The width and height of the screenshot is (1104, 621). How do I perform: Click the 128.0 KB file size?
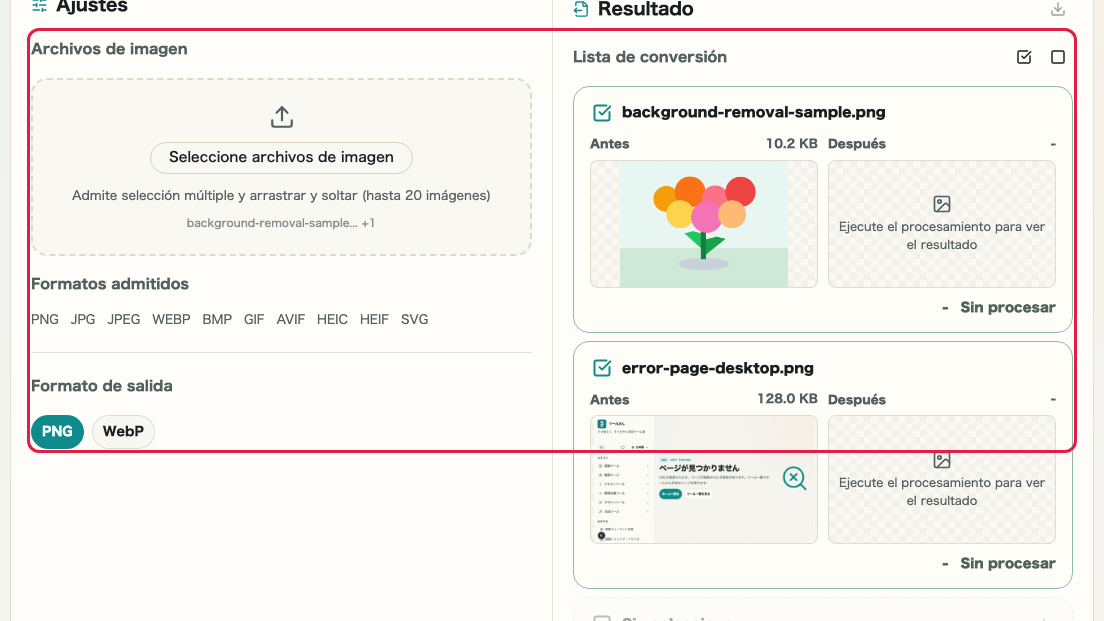[x=787, y=399]
